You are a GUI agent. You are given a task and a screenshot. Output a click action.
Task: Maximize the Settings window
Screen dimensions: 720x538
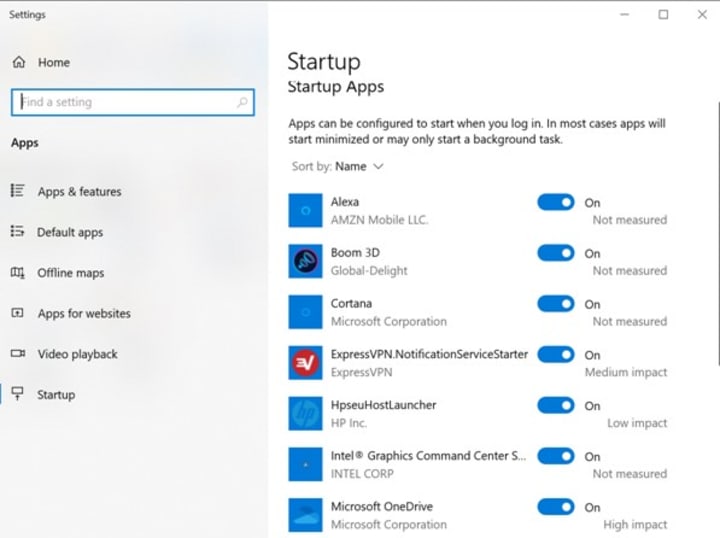click(663, 15)
